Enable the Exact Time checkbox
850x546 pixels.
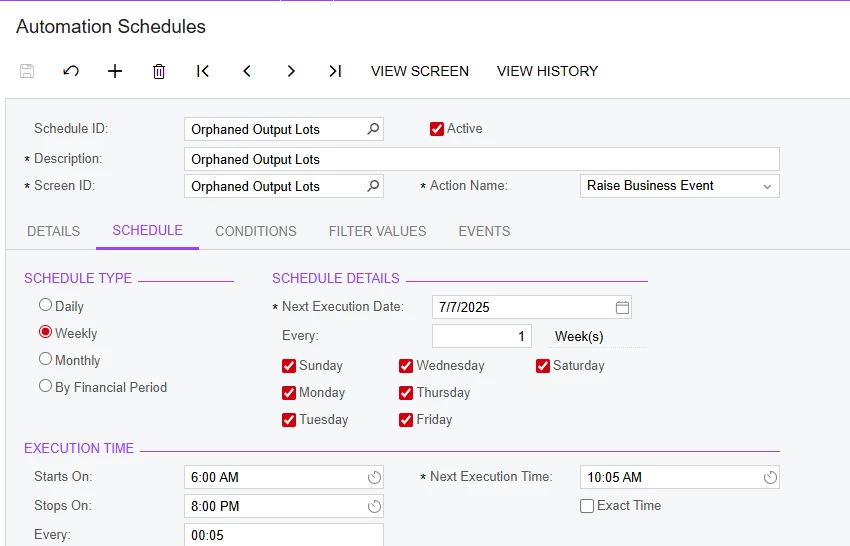click(587, 506)
